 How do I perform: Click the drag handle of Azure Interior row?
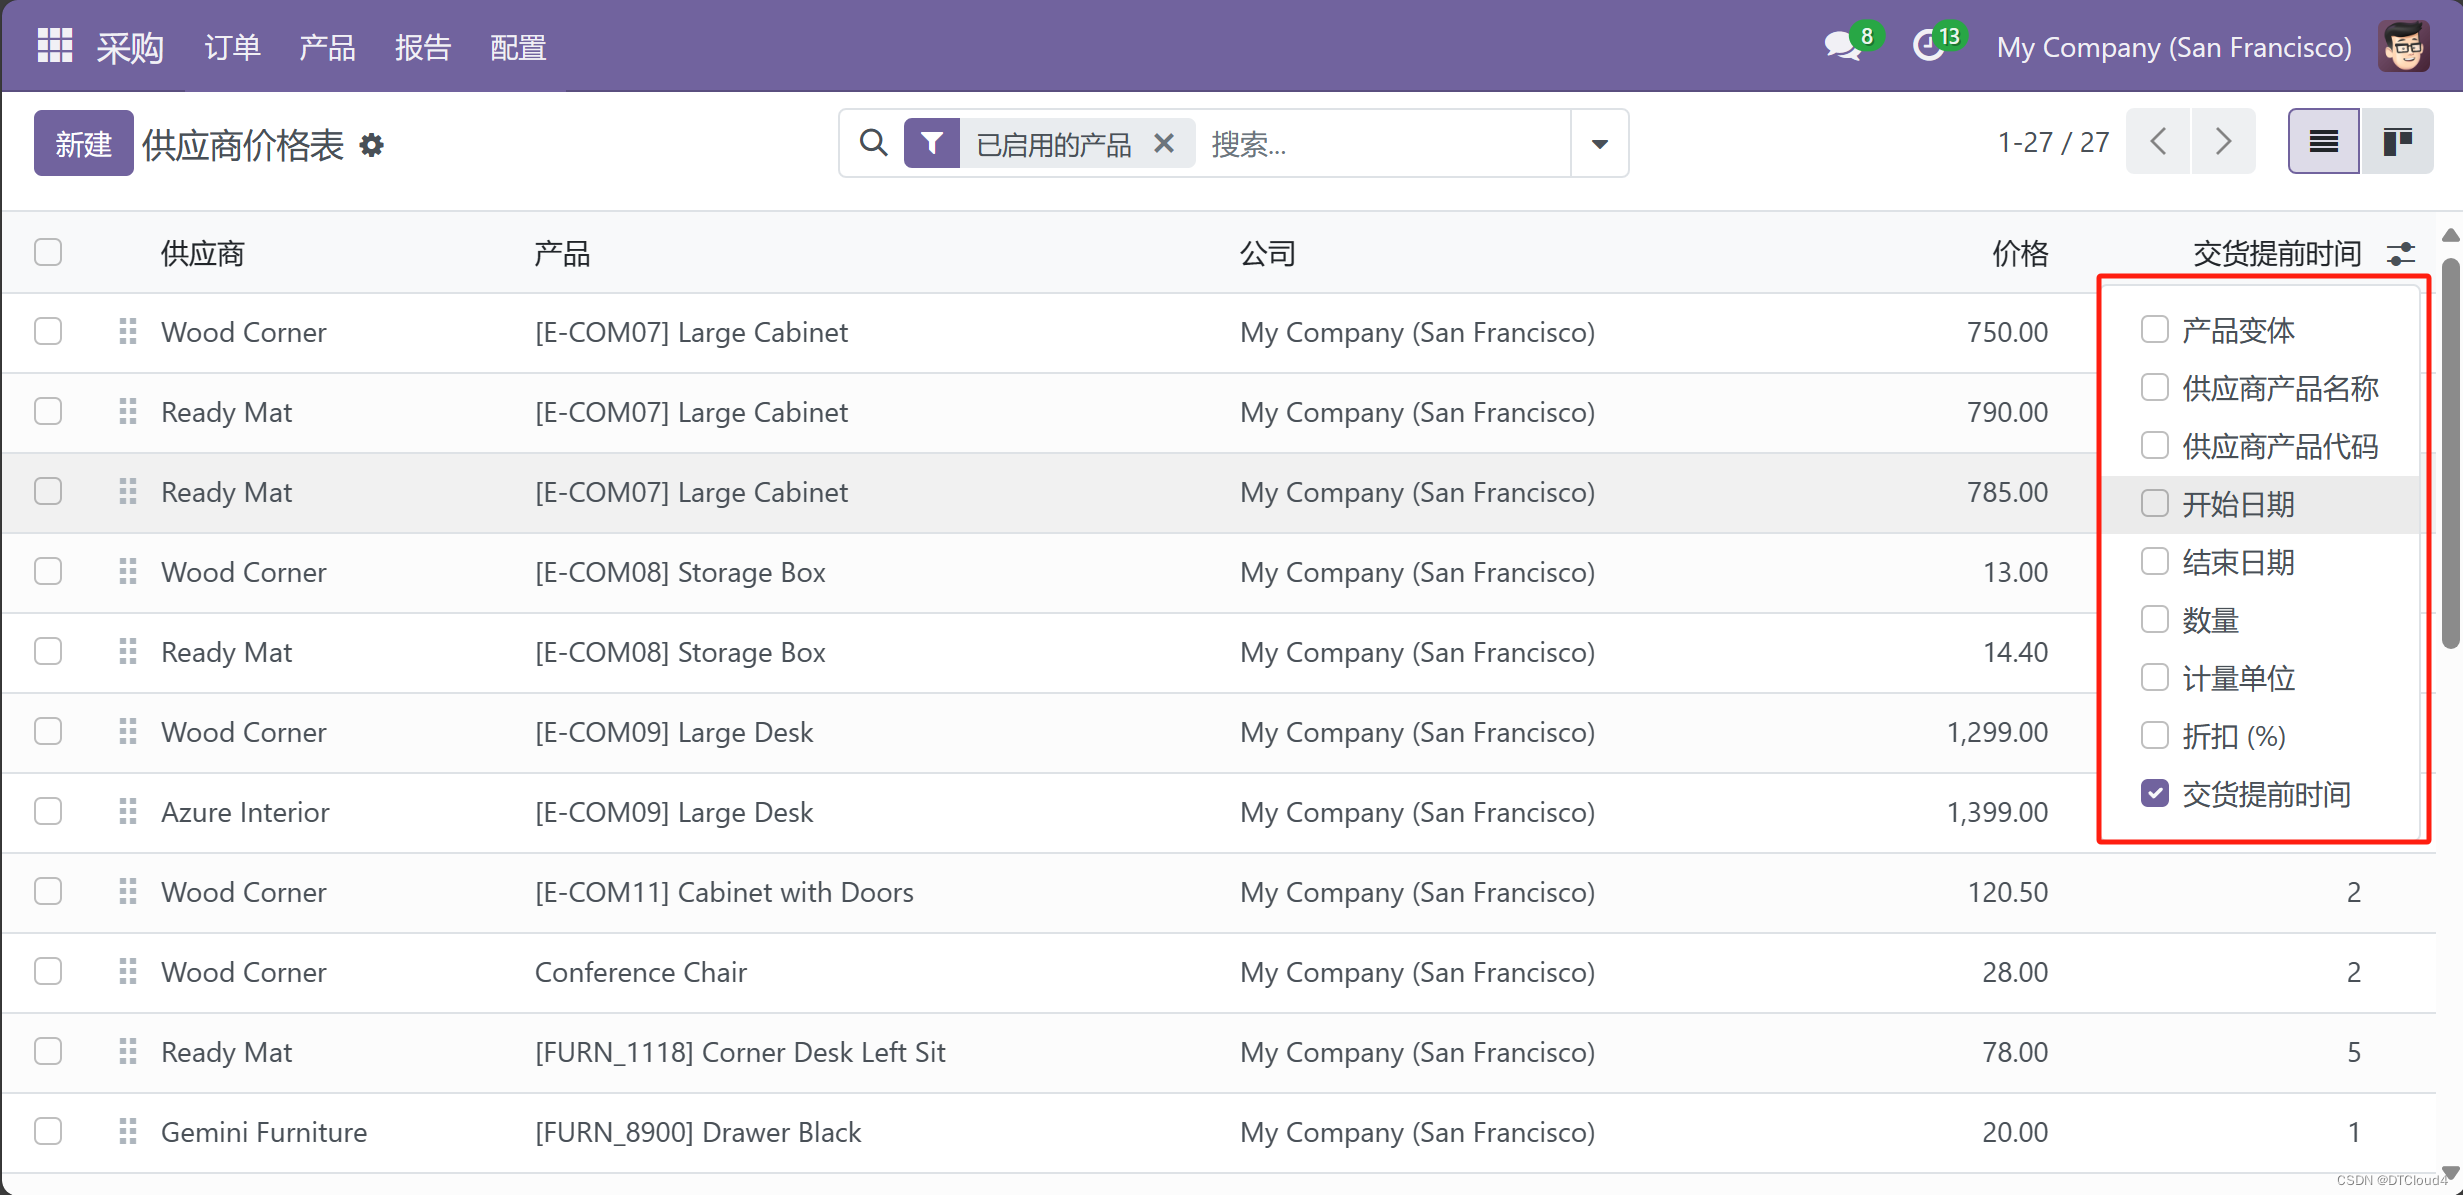(x=127, y=811)
